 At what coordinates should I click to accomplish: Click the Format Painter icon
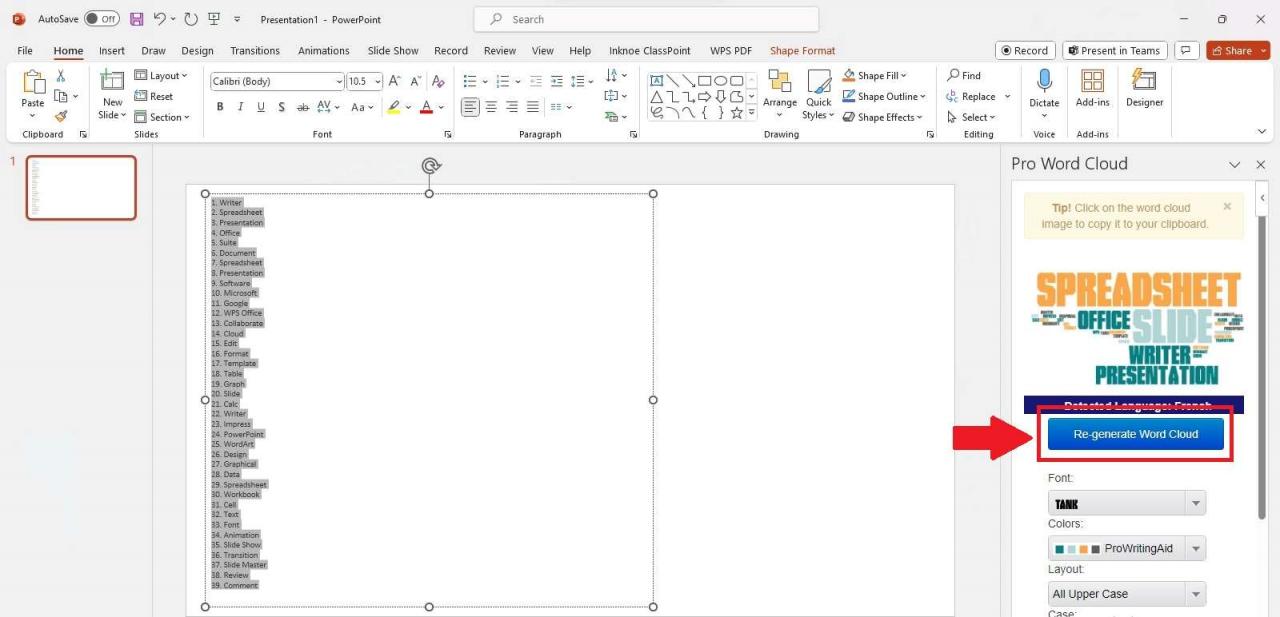[x=61, y=117]
